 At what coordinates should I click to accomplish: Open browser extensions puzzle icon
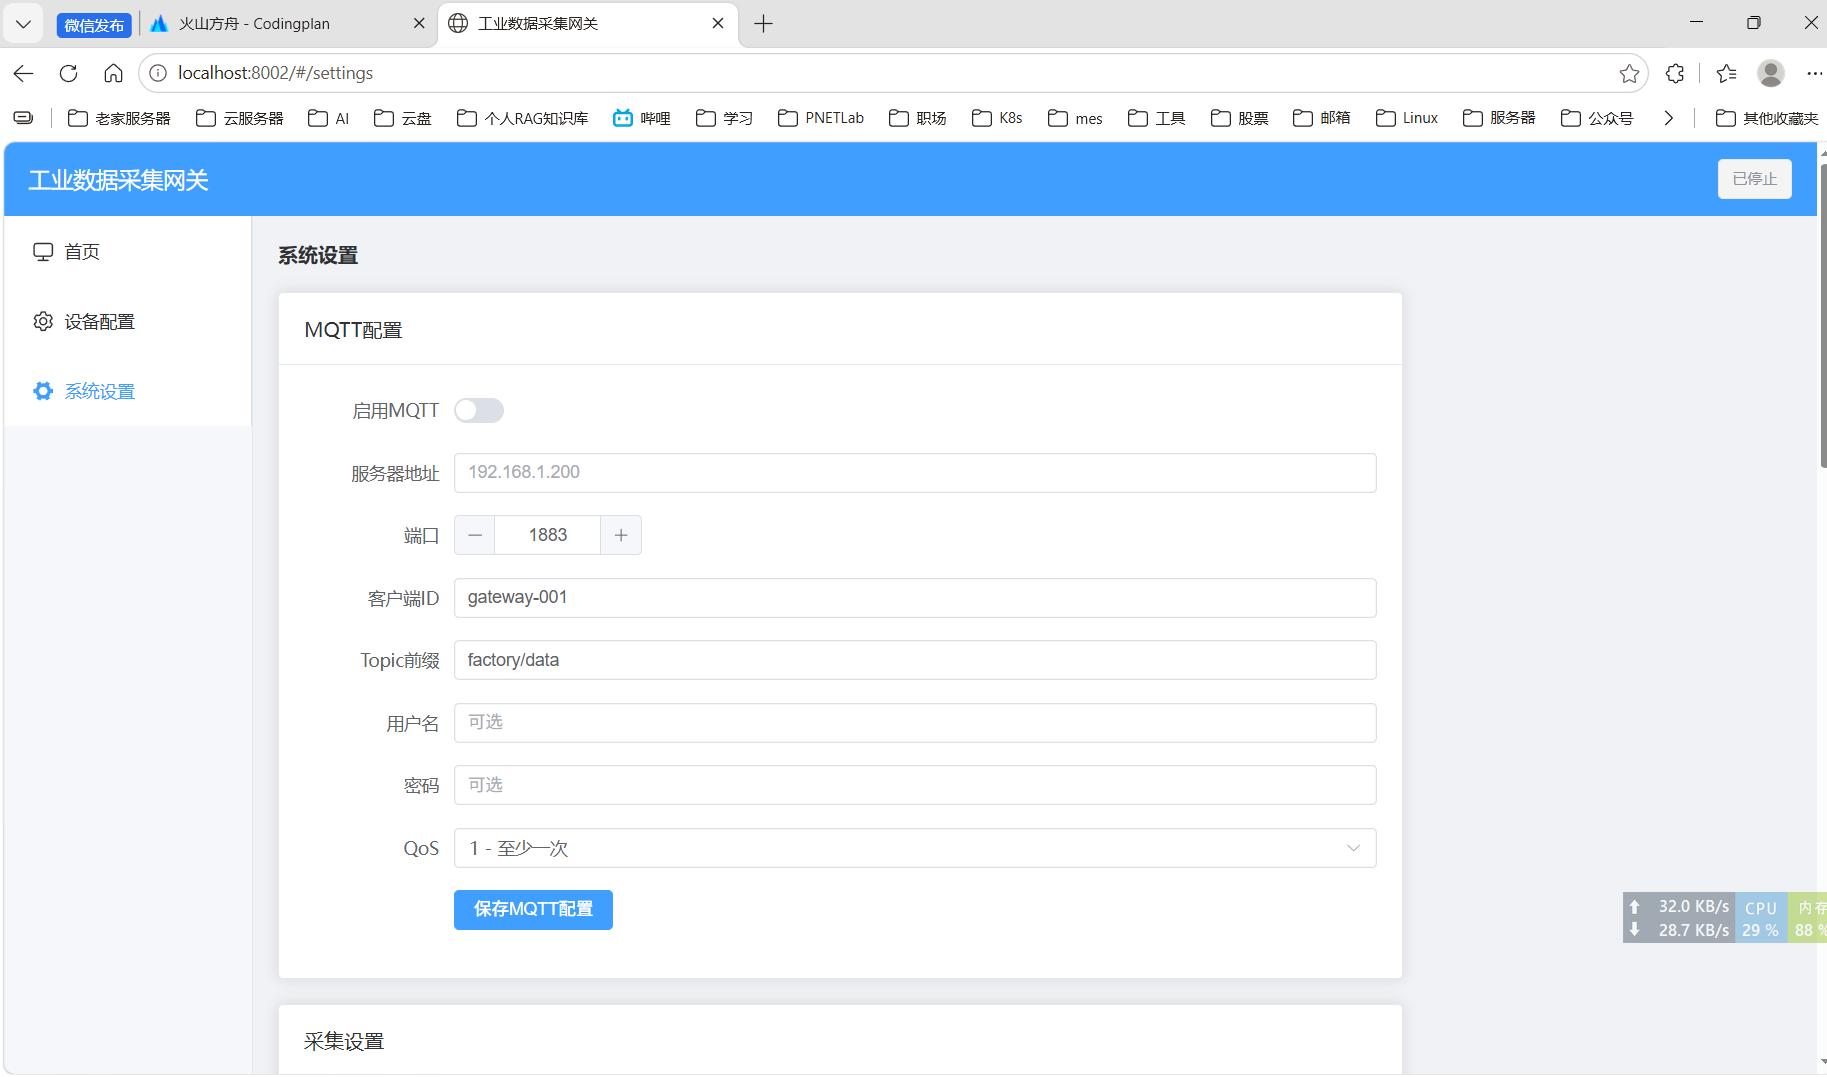1675,73
